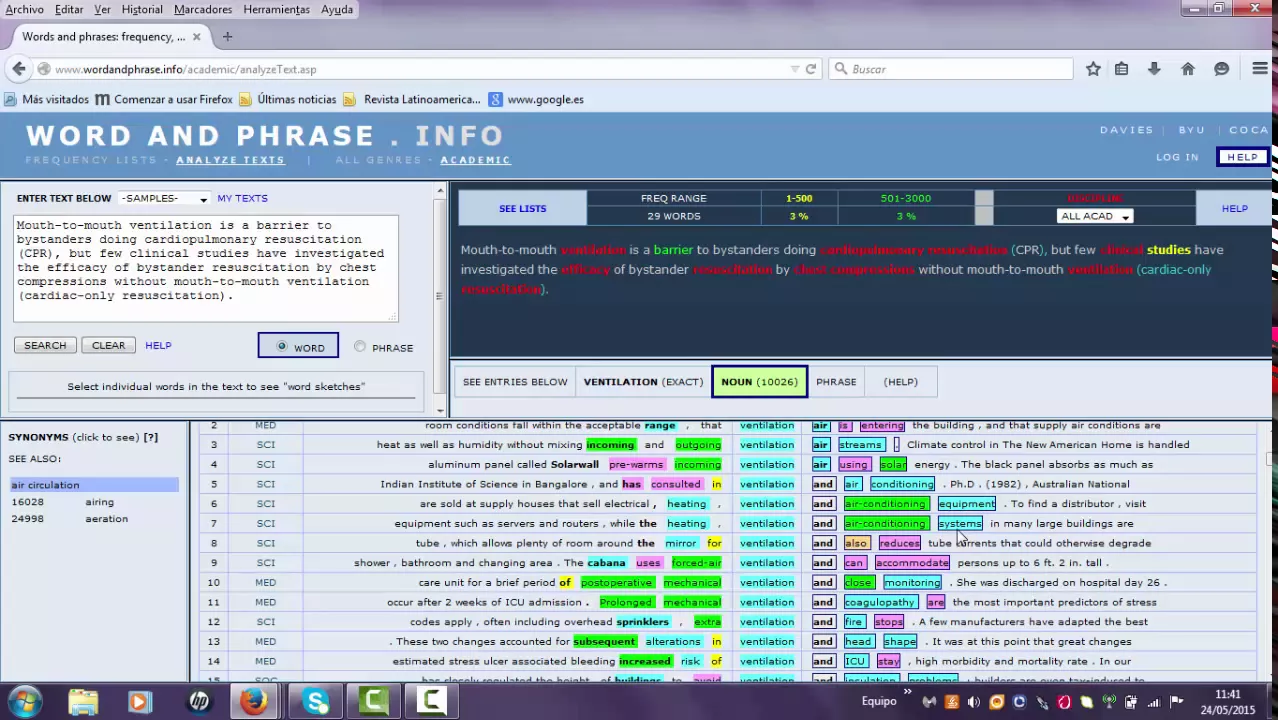Open the chat smiley icon in toolbar
The height and width of the screenshot is (720, 1278).
coord(1221,69)
